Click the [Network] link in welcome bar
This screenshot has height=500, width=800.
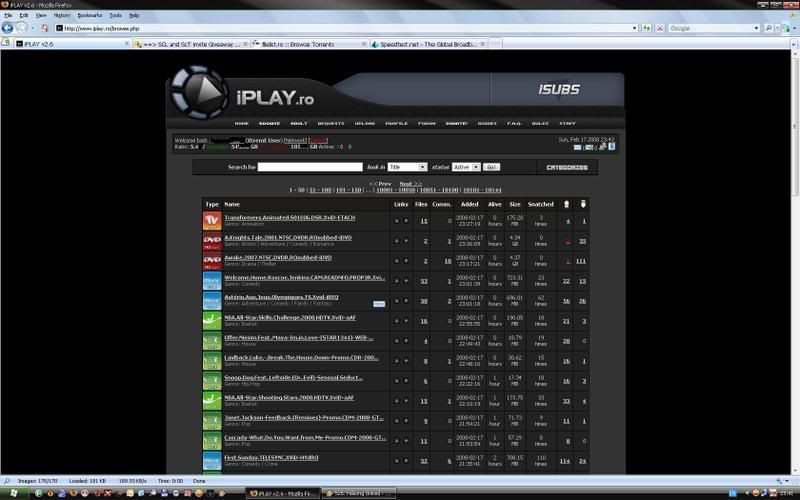295,140
